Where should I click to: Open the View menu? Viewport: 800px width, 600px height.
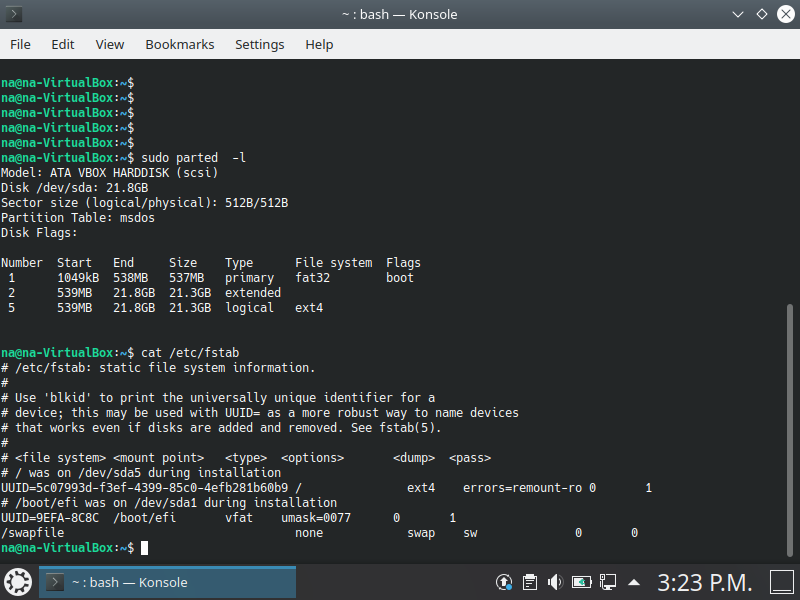pyautogui.click(x=110, y=45)
